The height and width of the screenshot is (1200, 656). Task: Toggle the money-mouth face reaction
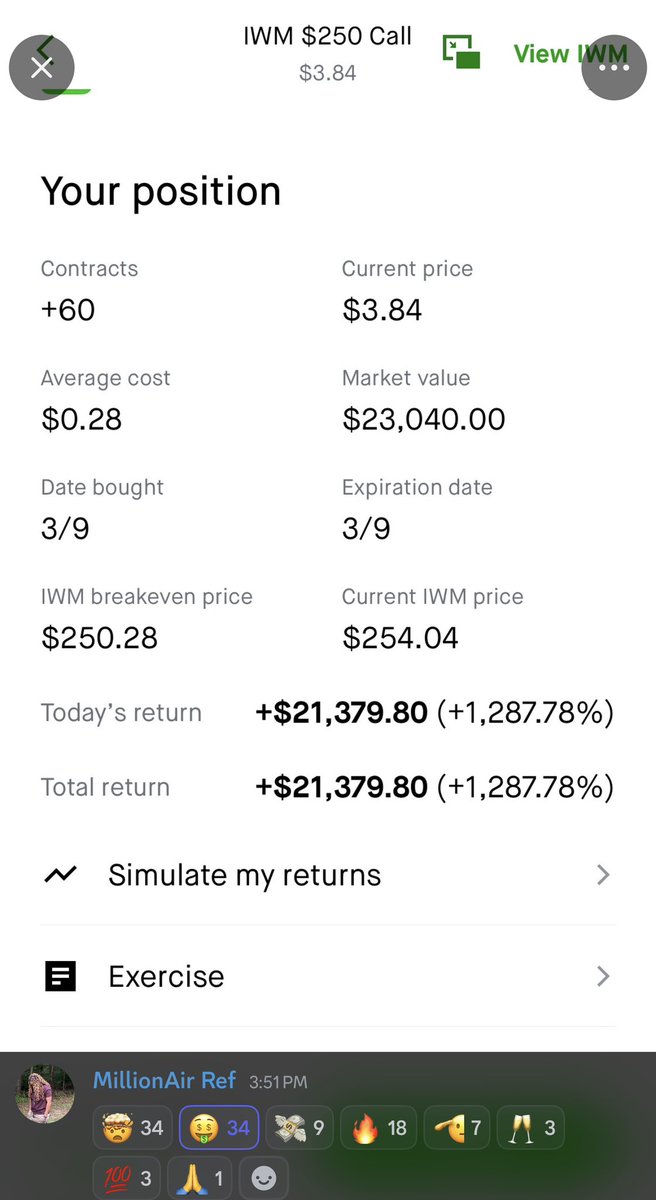(x=219, y=1128)
